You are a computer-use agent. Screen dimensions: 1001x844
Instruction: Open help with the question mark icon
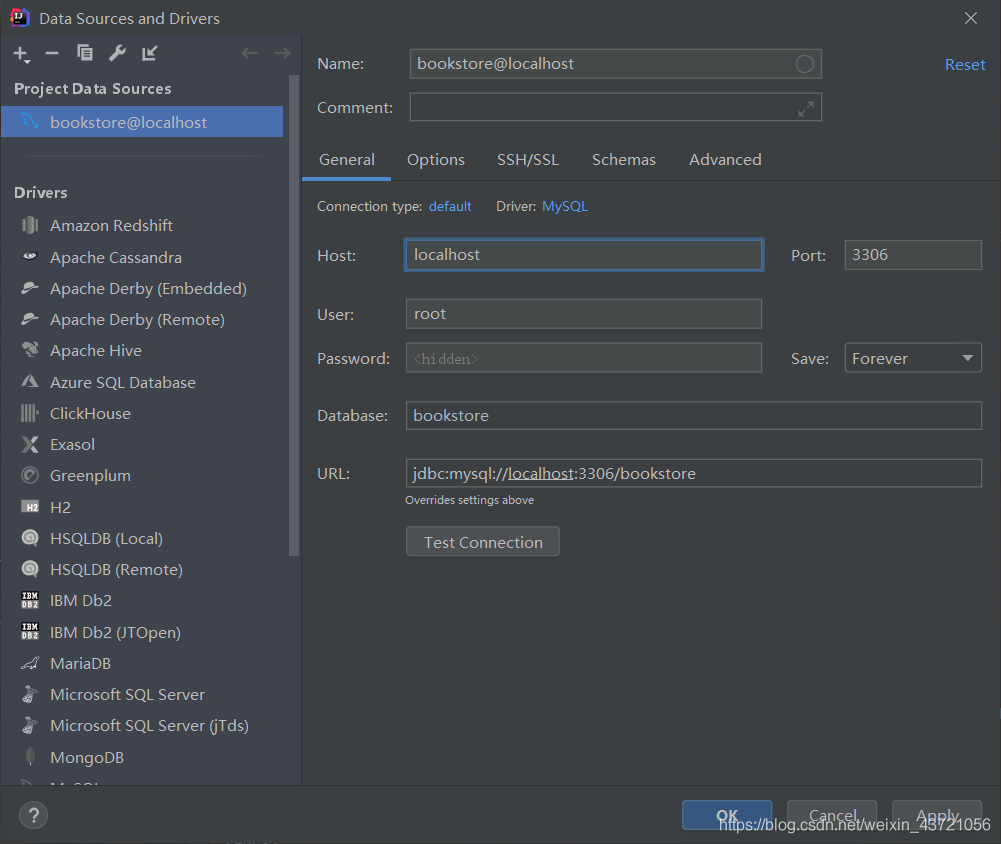(33, 815)
